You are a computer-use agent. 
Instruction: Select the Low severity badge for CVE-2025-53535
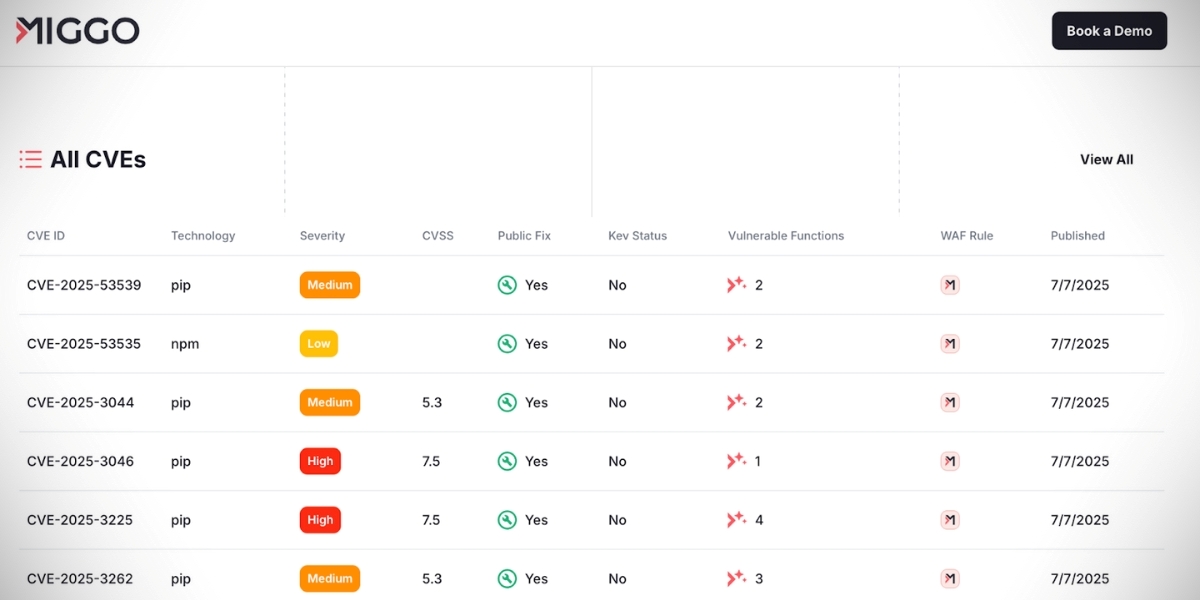318,343
